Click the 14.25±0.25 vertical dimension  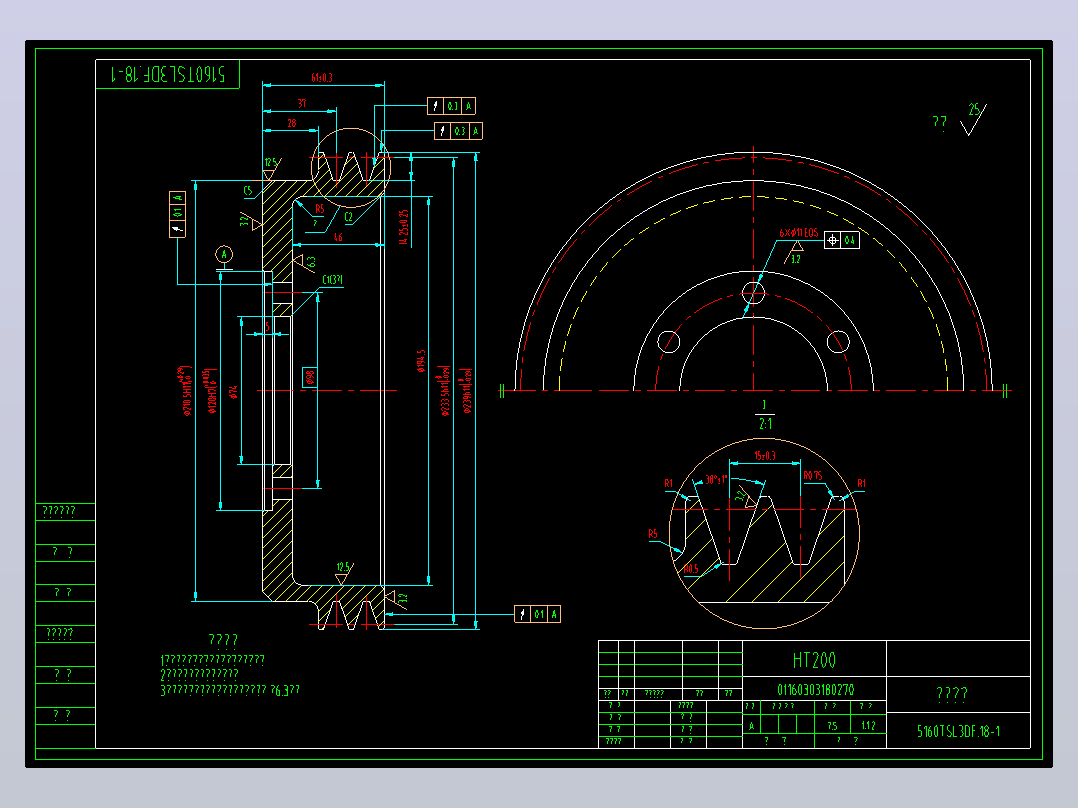tap(404, 227)
